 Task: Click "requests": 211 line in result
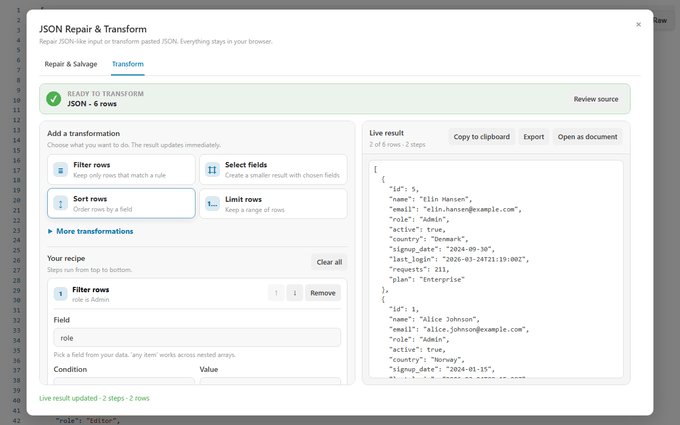pos(419,269)
